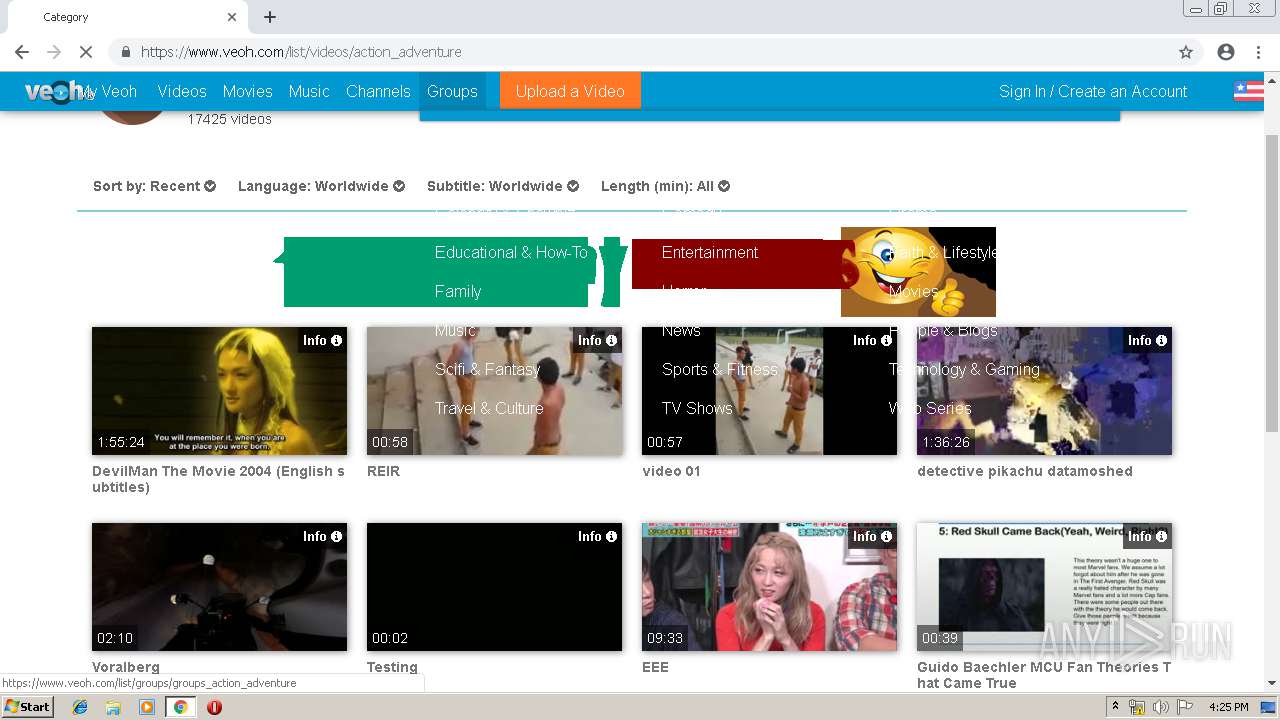Select the Family category
Viewport: 1280px width, 720px height.
pyautogui.click(x=458, y=291)
